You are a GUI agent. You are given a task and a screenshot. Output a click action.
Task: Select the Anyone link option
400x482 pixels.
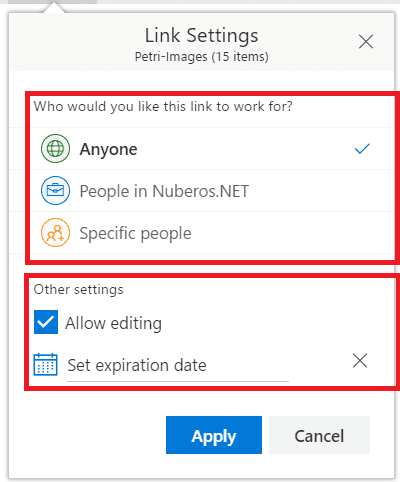[212, 149]
